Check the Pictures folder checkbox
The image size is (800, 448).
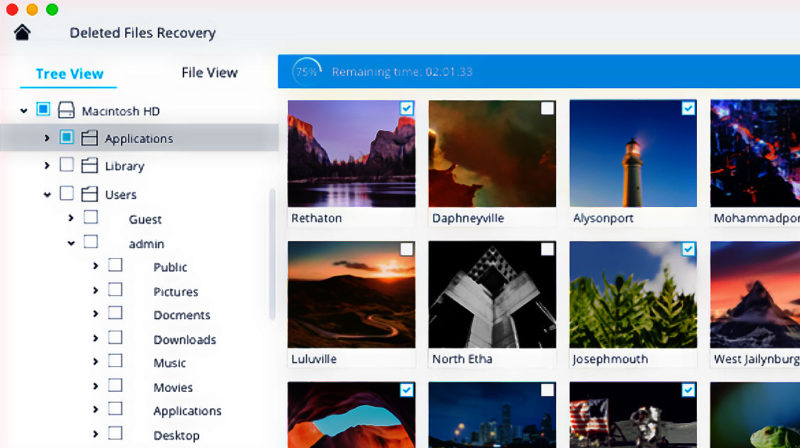115,289
